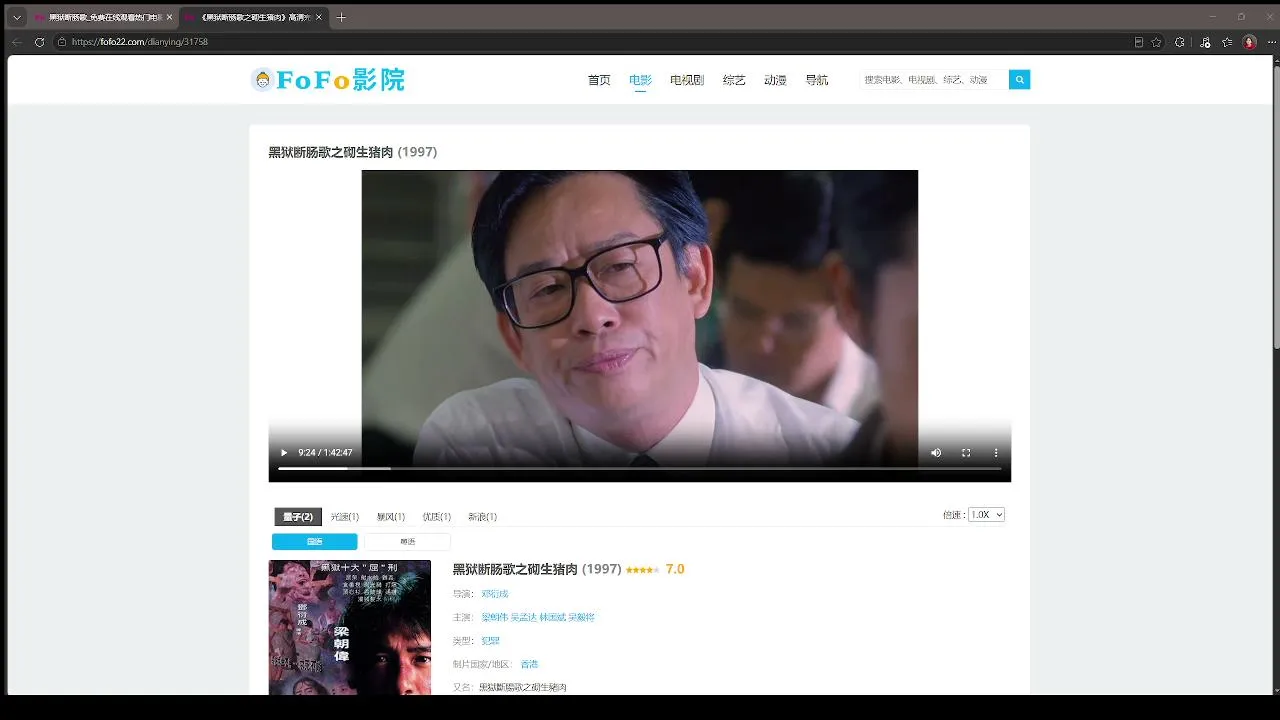Image resolution: width=1280 pixels, height=720 pixels.
Task: Open the browser profile avatar
Action: [1250, 42]
